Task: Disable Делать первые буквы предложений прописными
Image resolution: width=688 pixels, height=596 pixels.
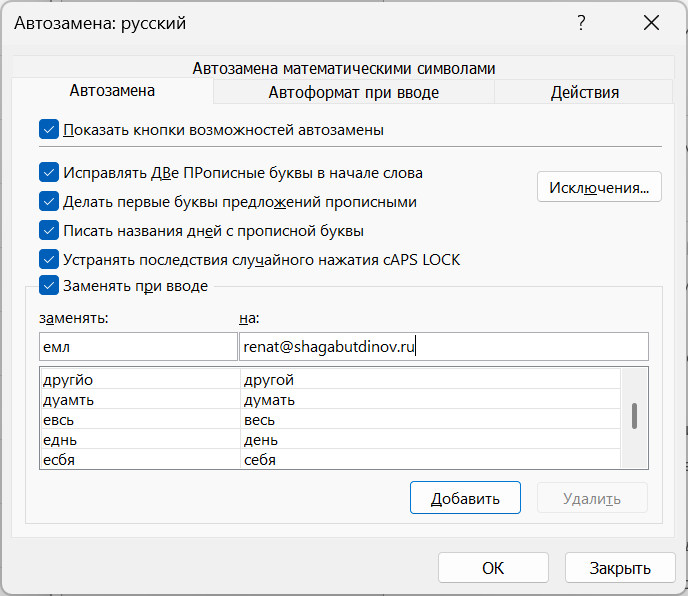Action: pos(49,201)
